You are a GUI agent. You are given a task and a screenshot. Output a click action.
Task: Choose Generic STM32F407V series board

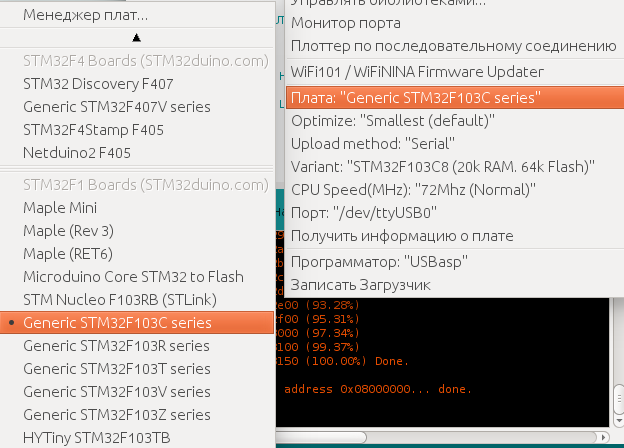(108, 107)
